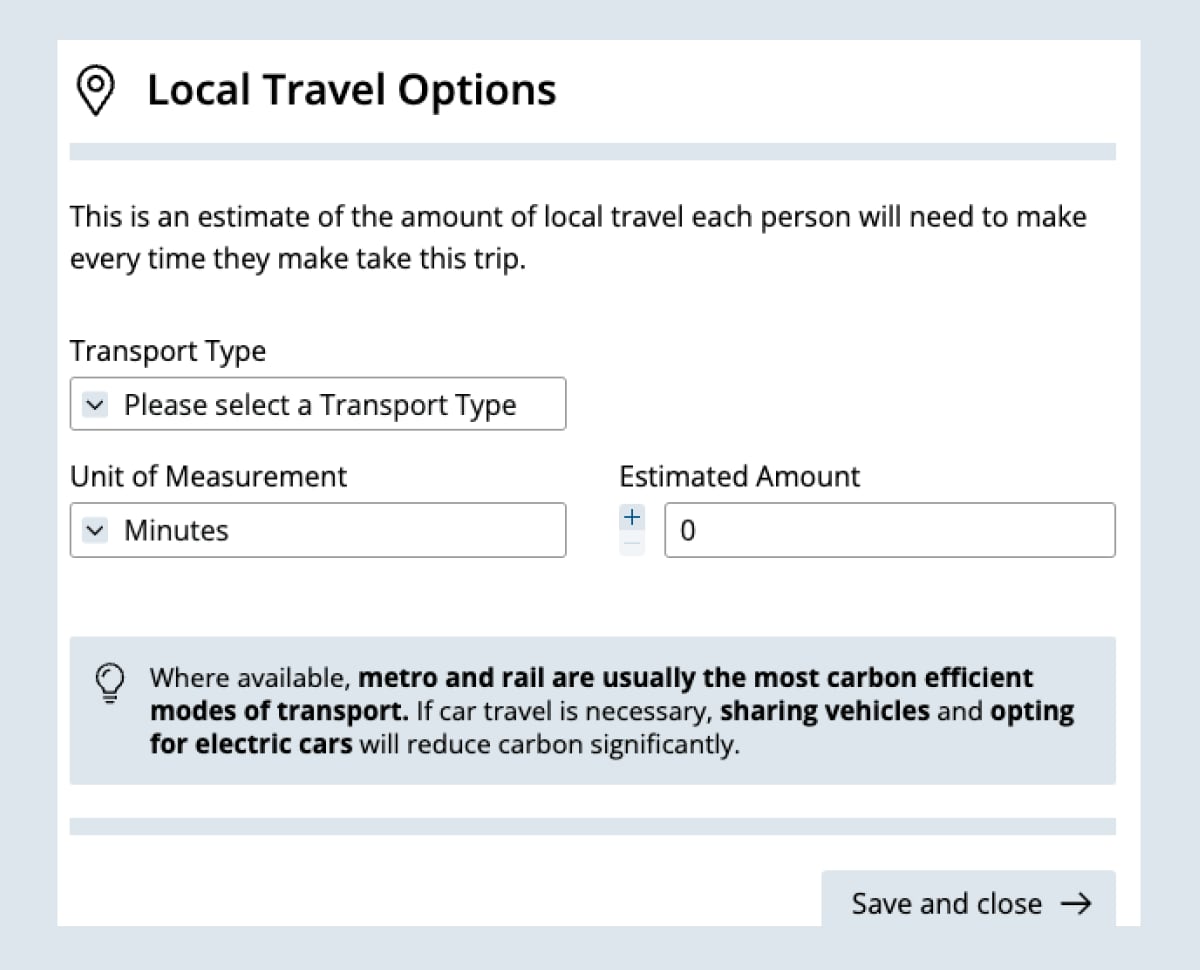The image size is (1200, 970).
Task: Open the "Please select a Transport Type" dropdown
Action: [x=318, y=405]
